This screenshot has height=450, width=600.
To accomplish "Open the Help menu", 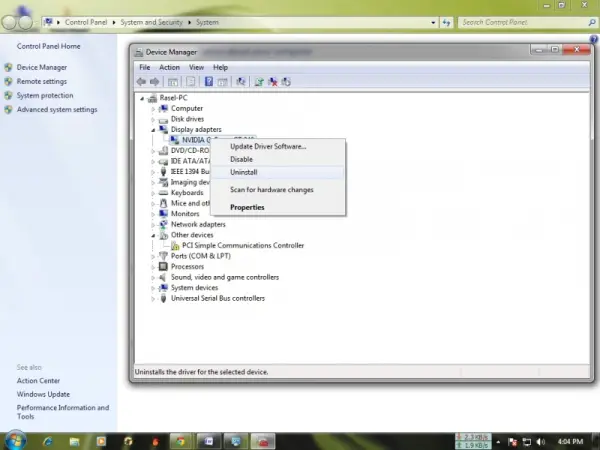I will 220,67.
